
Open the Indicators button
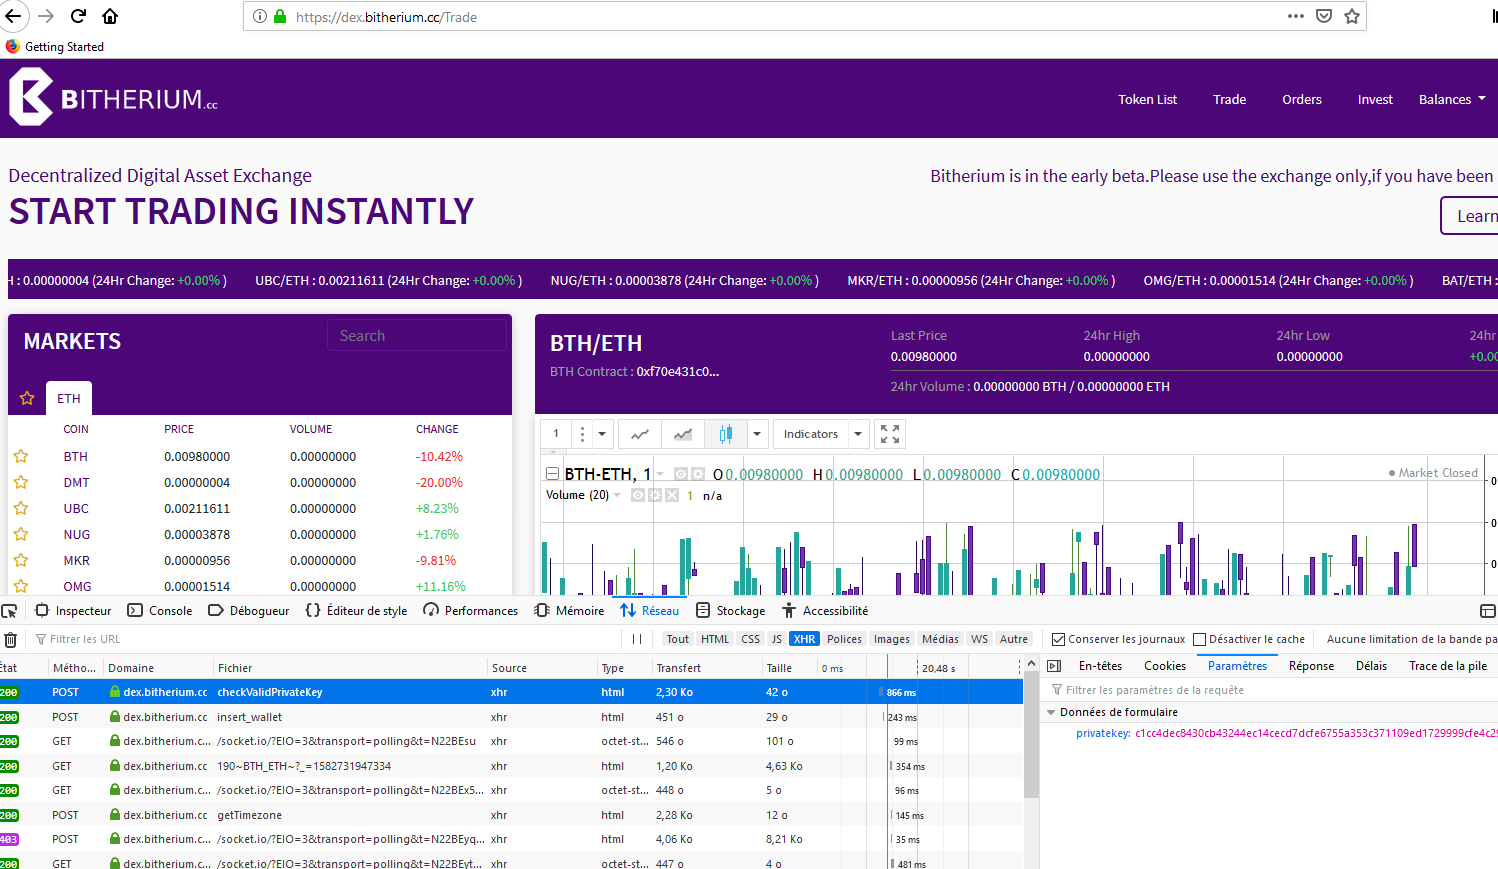(x=811, y=434)
